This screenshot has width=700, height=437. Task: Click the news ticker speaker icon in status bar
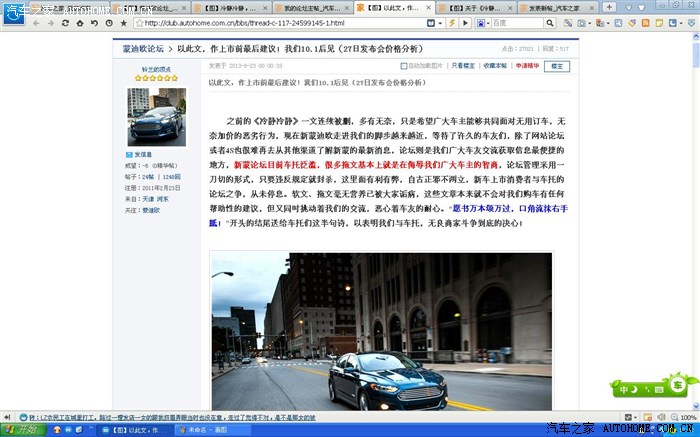[x=6, y=416]
